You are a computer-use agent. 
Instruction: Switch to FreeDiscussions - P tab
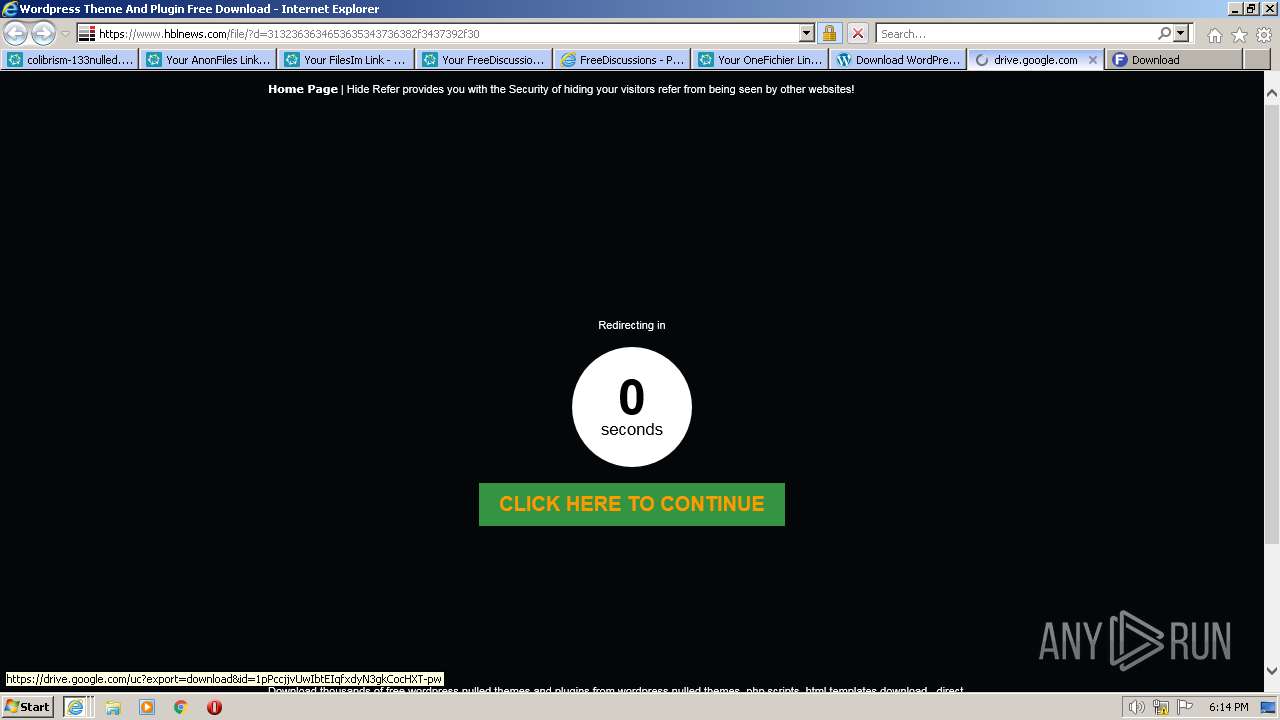tap(622, 60)
